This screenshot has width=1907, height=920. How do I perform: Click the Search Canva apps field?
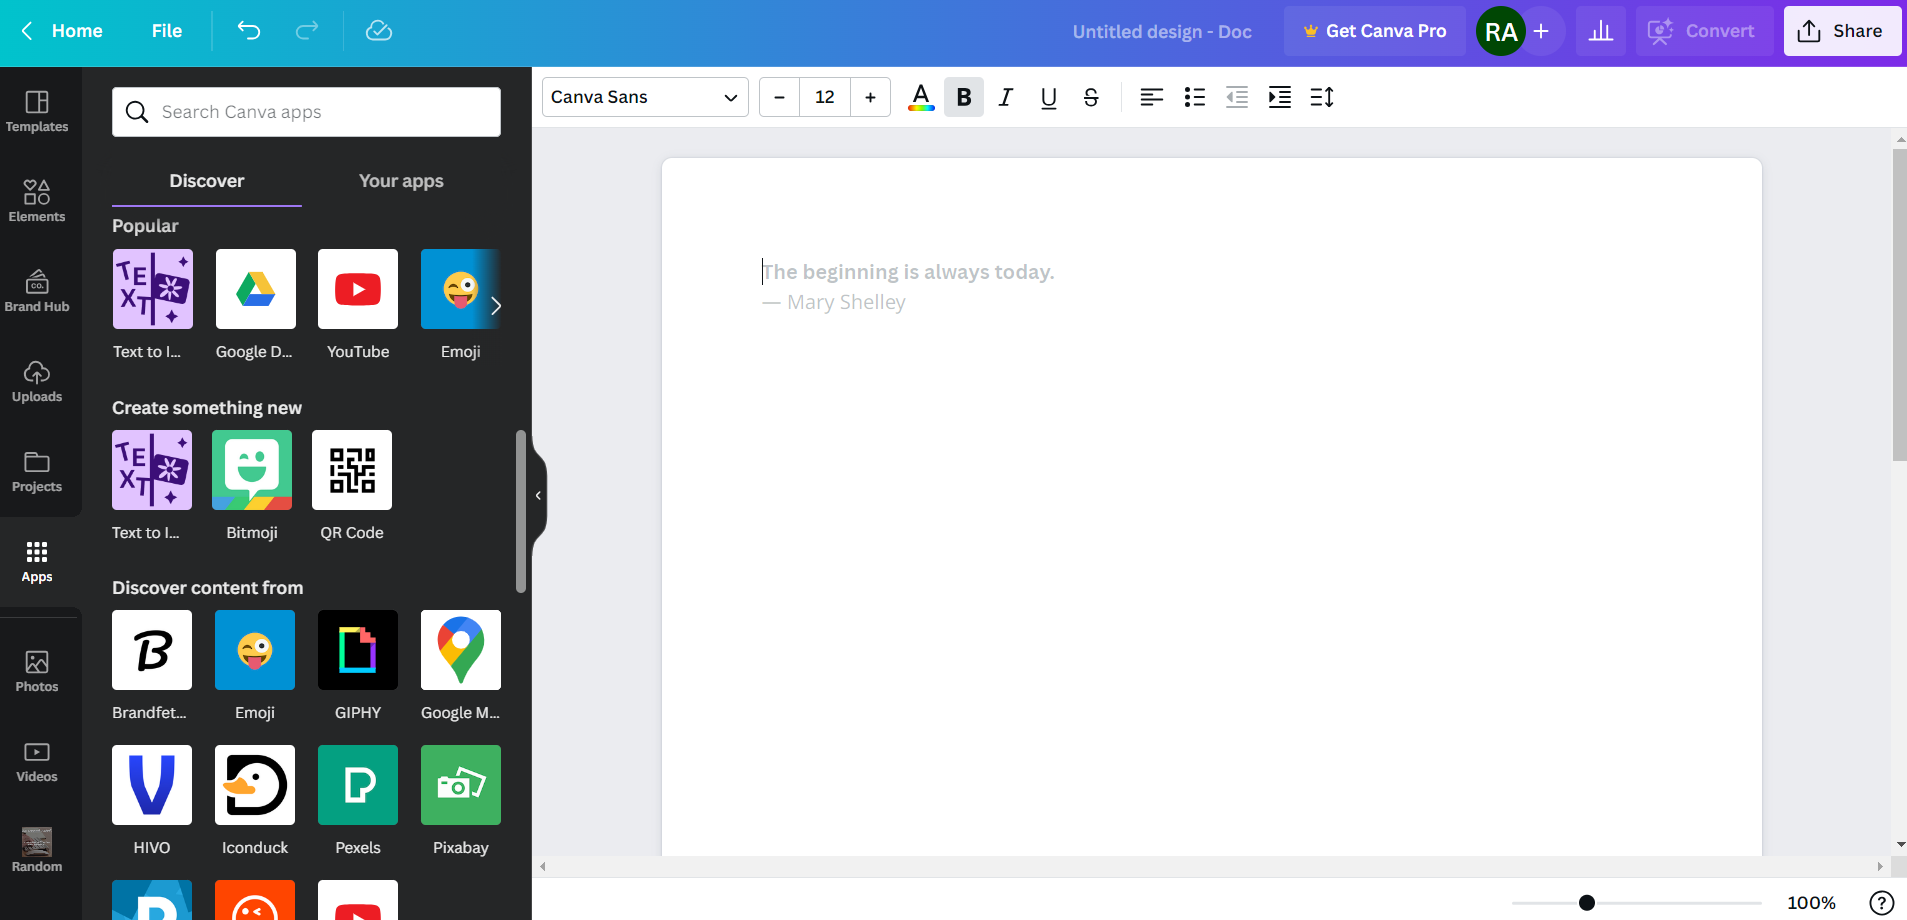[x=305, y=111]
